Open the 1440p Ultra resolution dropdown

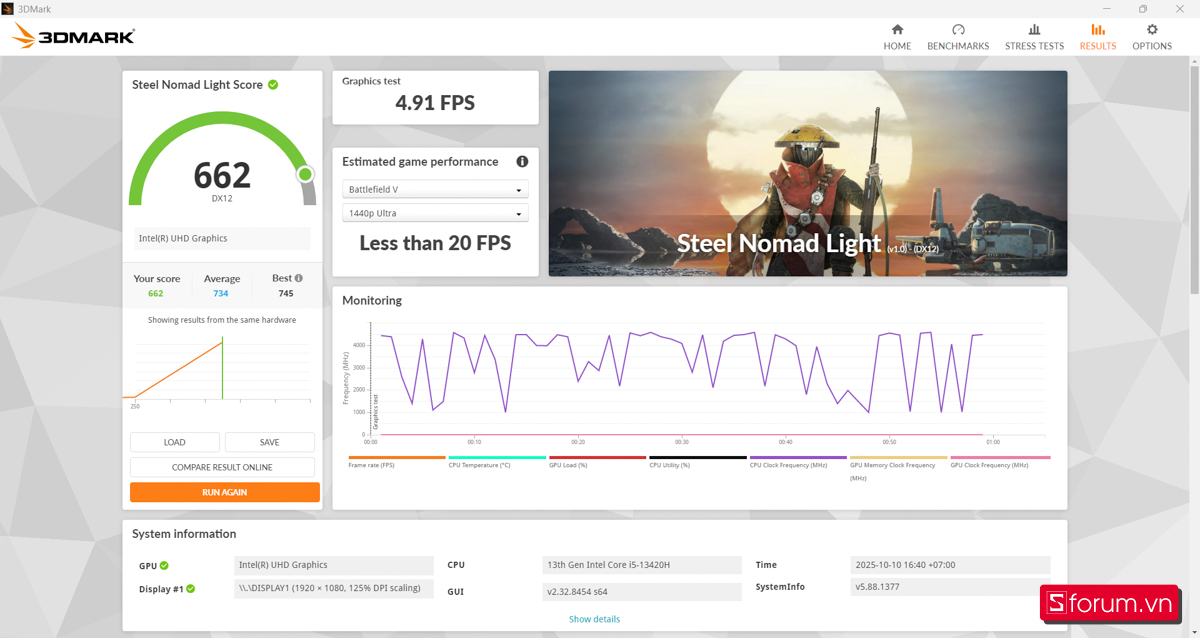[x=435, y=213]
